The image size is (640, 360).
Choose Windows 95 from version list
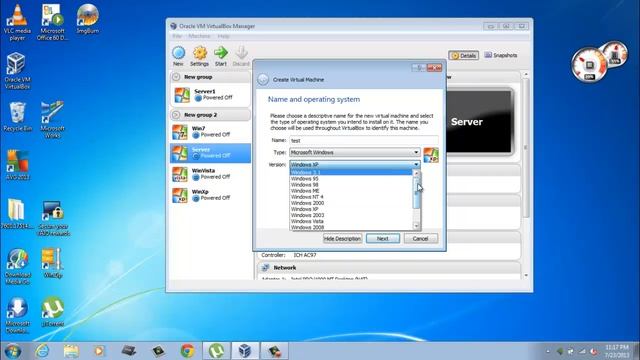351,178
